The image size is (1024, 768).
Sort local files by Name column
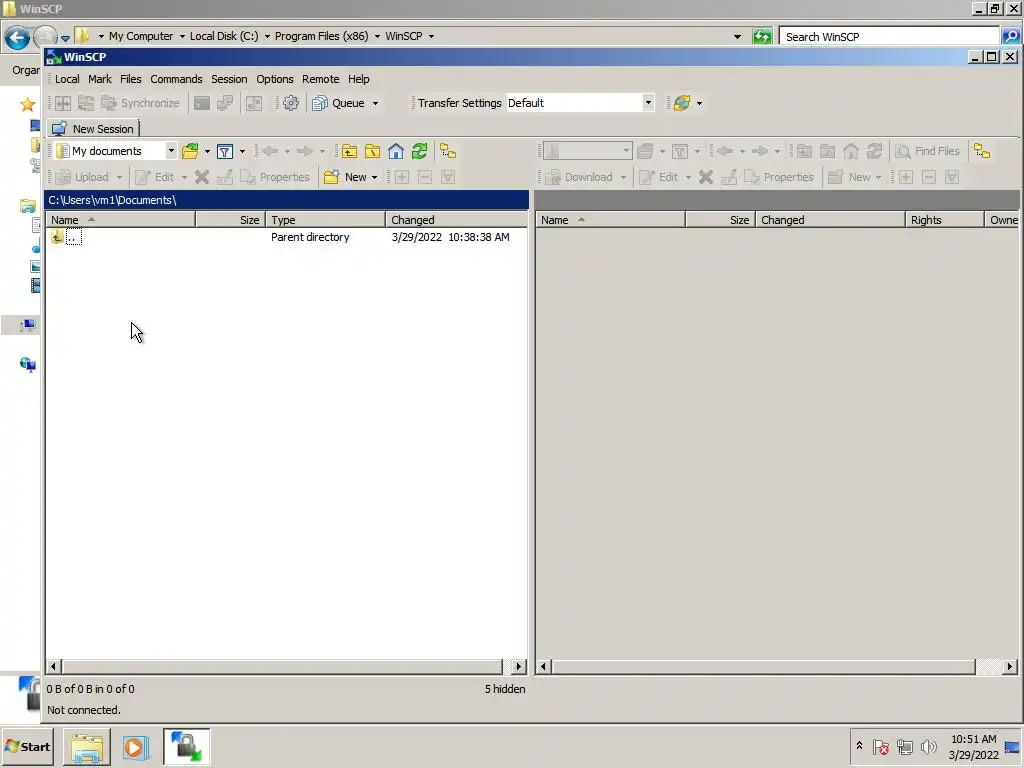pyautogui.click(x=121, y=220)
